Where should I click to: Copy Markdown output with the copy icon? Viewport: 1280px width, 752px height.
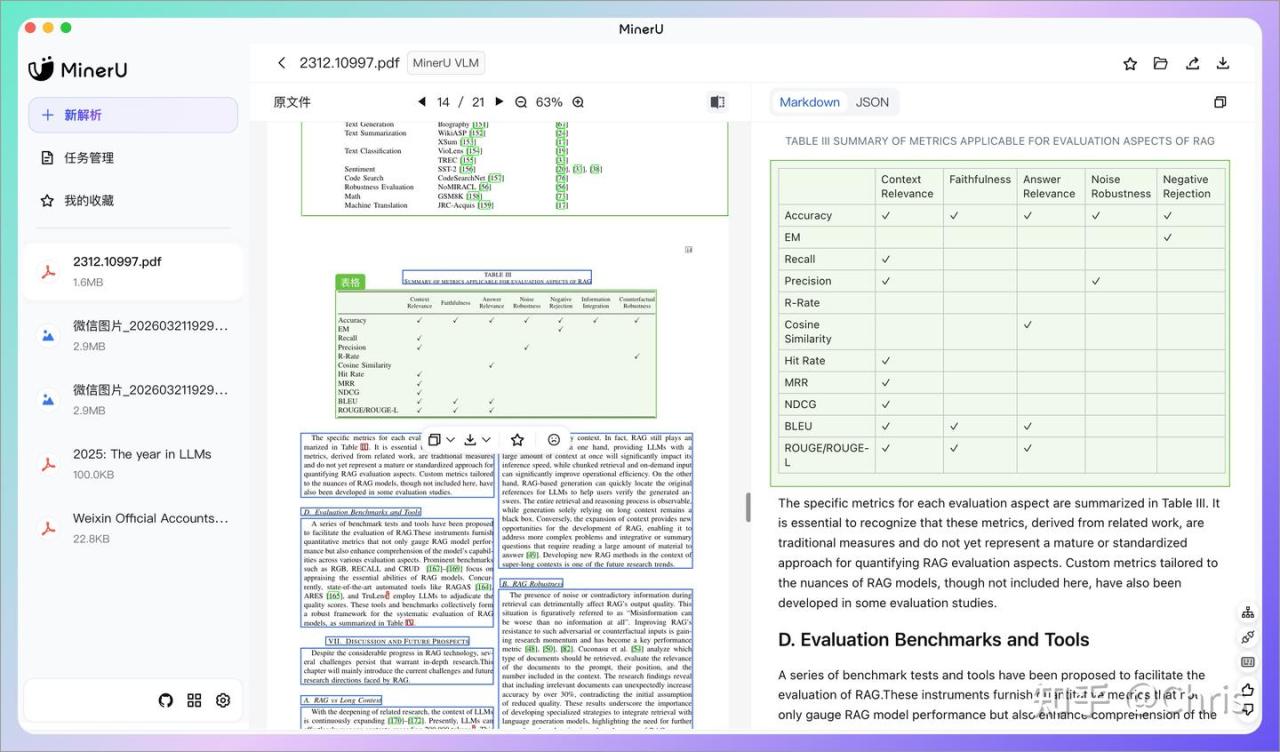[x=1220, y=102]
